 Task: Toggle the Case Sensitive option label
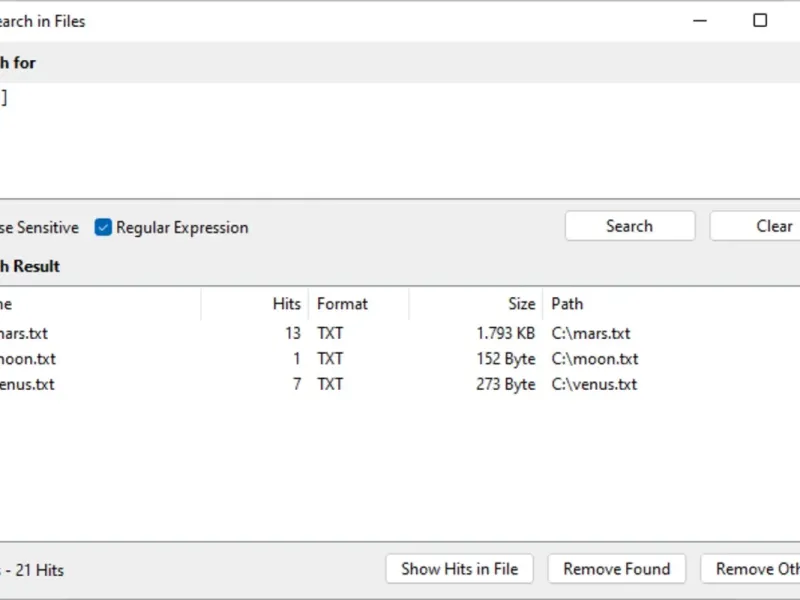[x=39, y=228]
